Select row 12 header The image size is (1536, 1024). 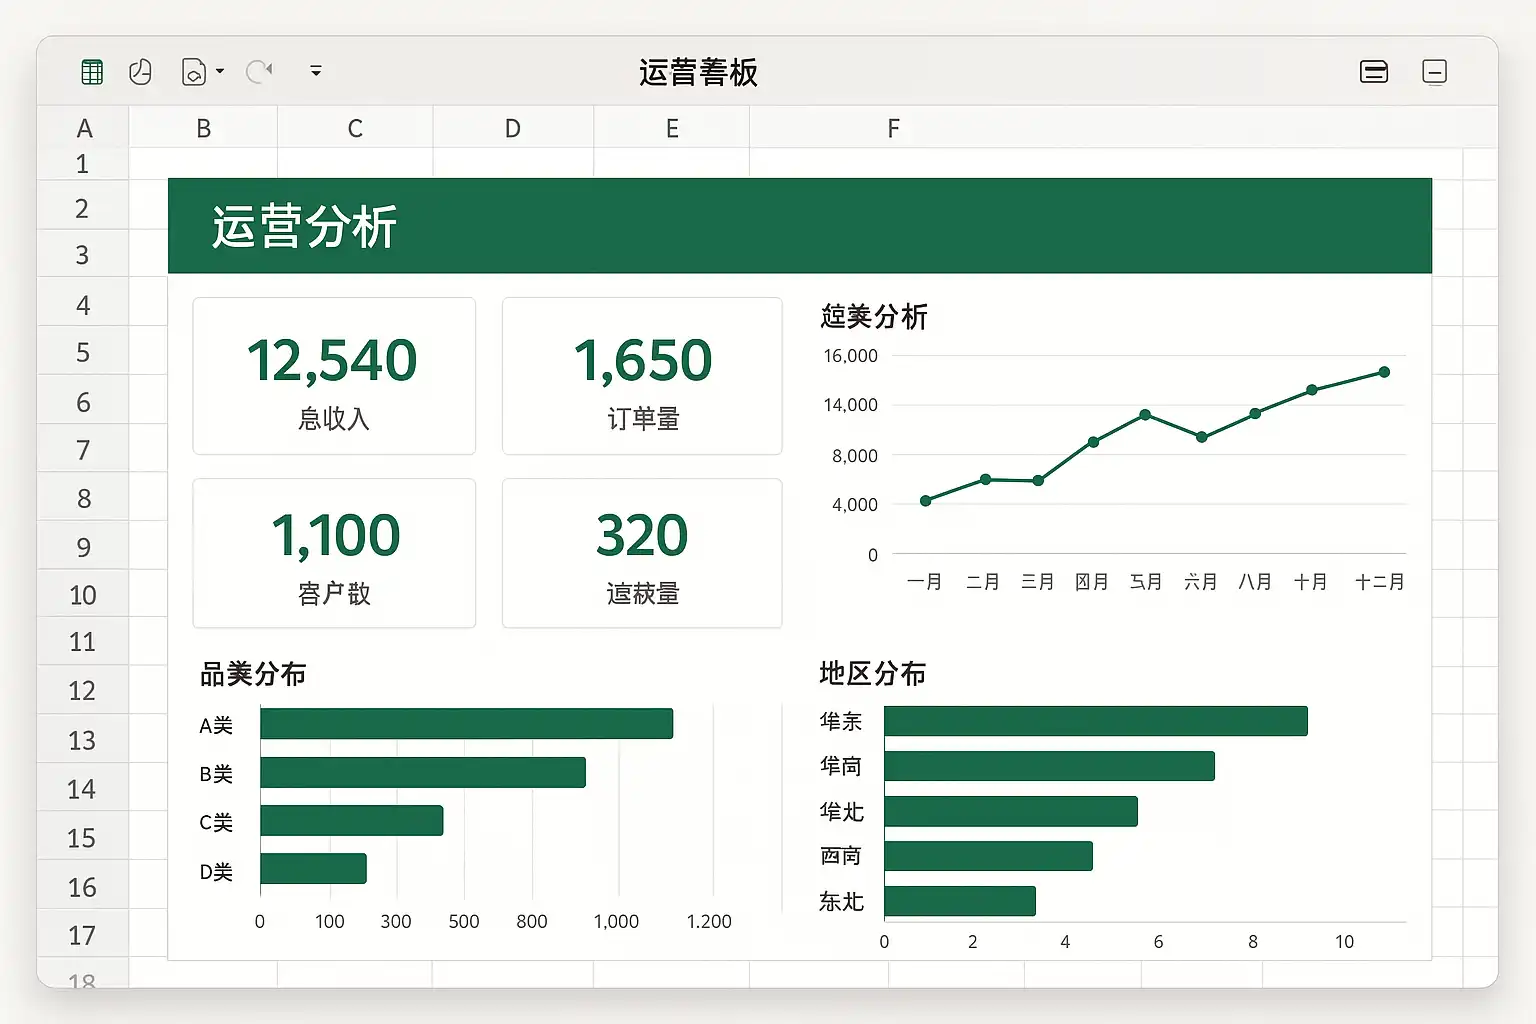tap(83, 691)
